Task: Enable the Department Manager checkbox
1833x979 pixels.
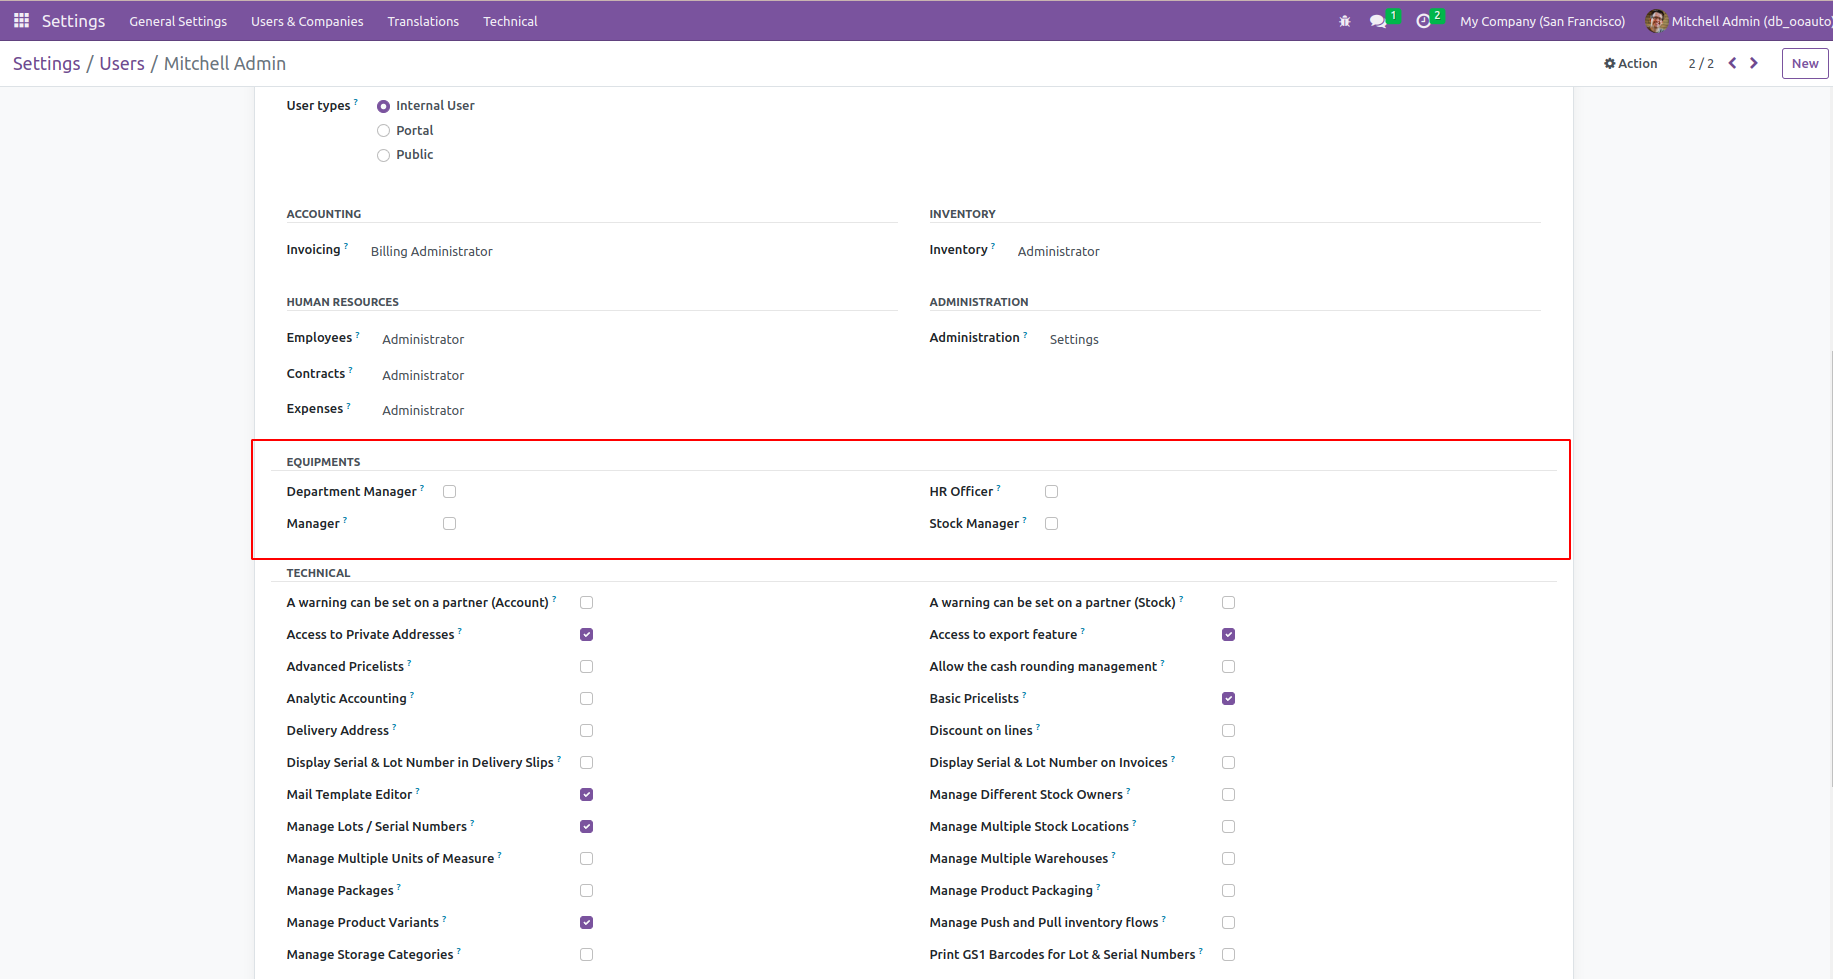Action: coord(450,492)
